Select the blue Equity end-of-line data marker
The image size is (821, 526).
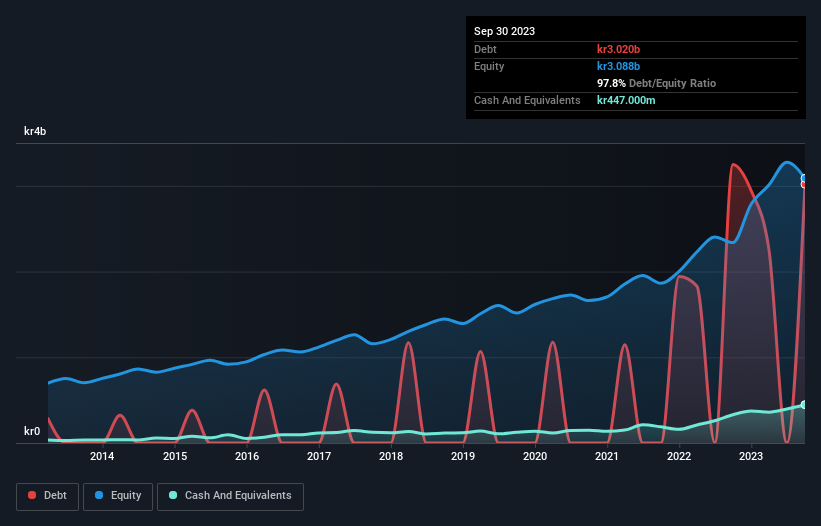click(x=804, y=178)
